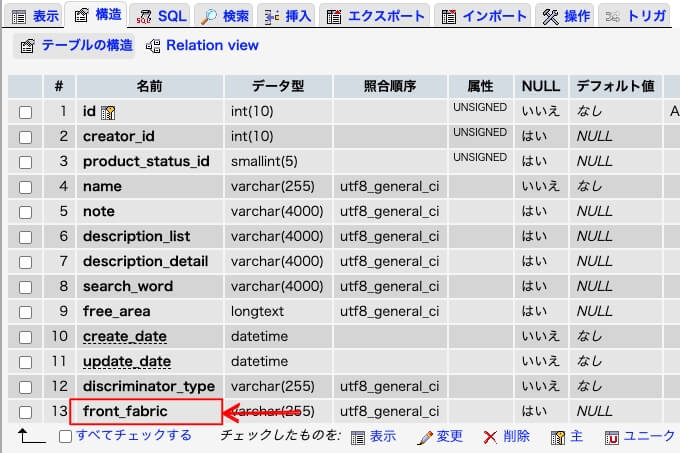Viewport: 680px width, 453px height.
Task: Check the discriminator_type row checkbox
Action: click(x=26, y=387)
